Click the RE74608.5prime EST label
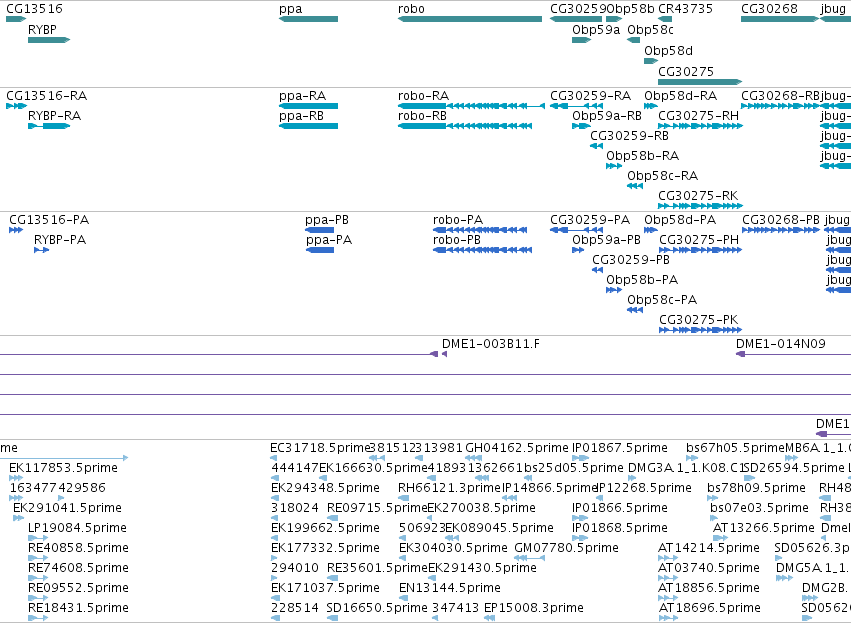The height and width of the screenshot is (623, 851). [78, 568]
